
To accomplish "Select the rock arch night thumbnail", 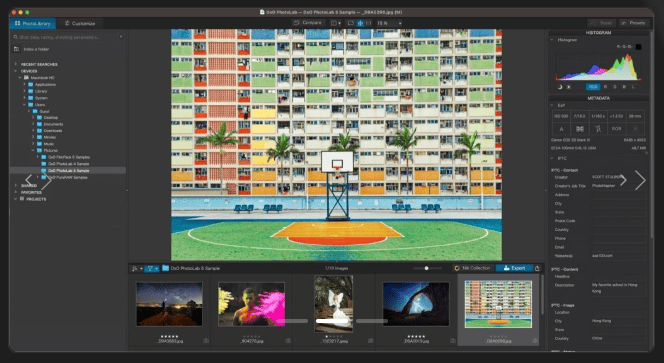I will pyautogui.click(x=416, y=304).
